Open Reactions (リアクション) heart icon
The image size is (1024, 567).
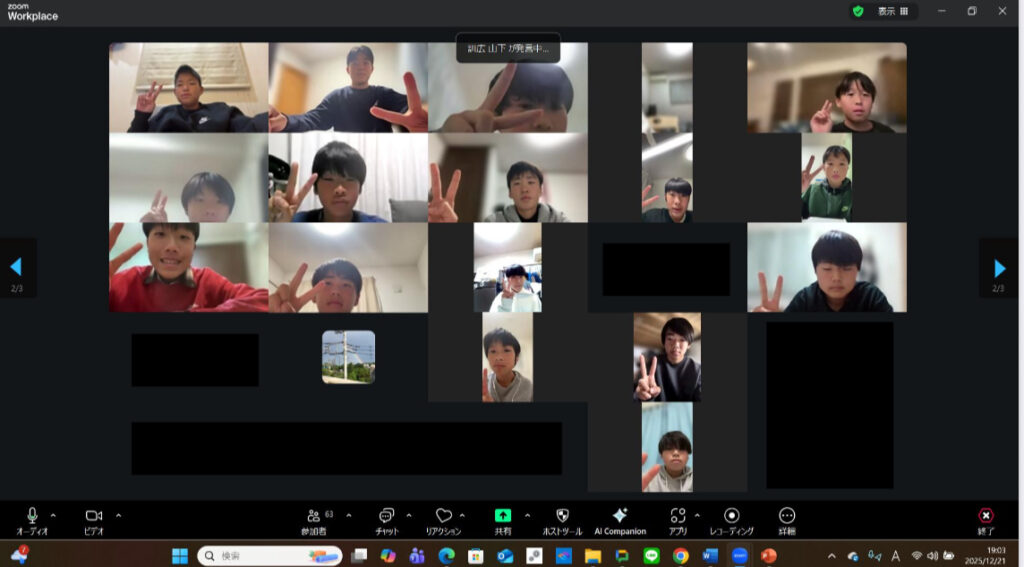pos(443,516)
